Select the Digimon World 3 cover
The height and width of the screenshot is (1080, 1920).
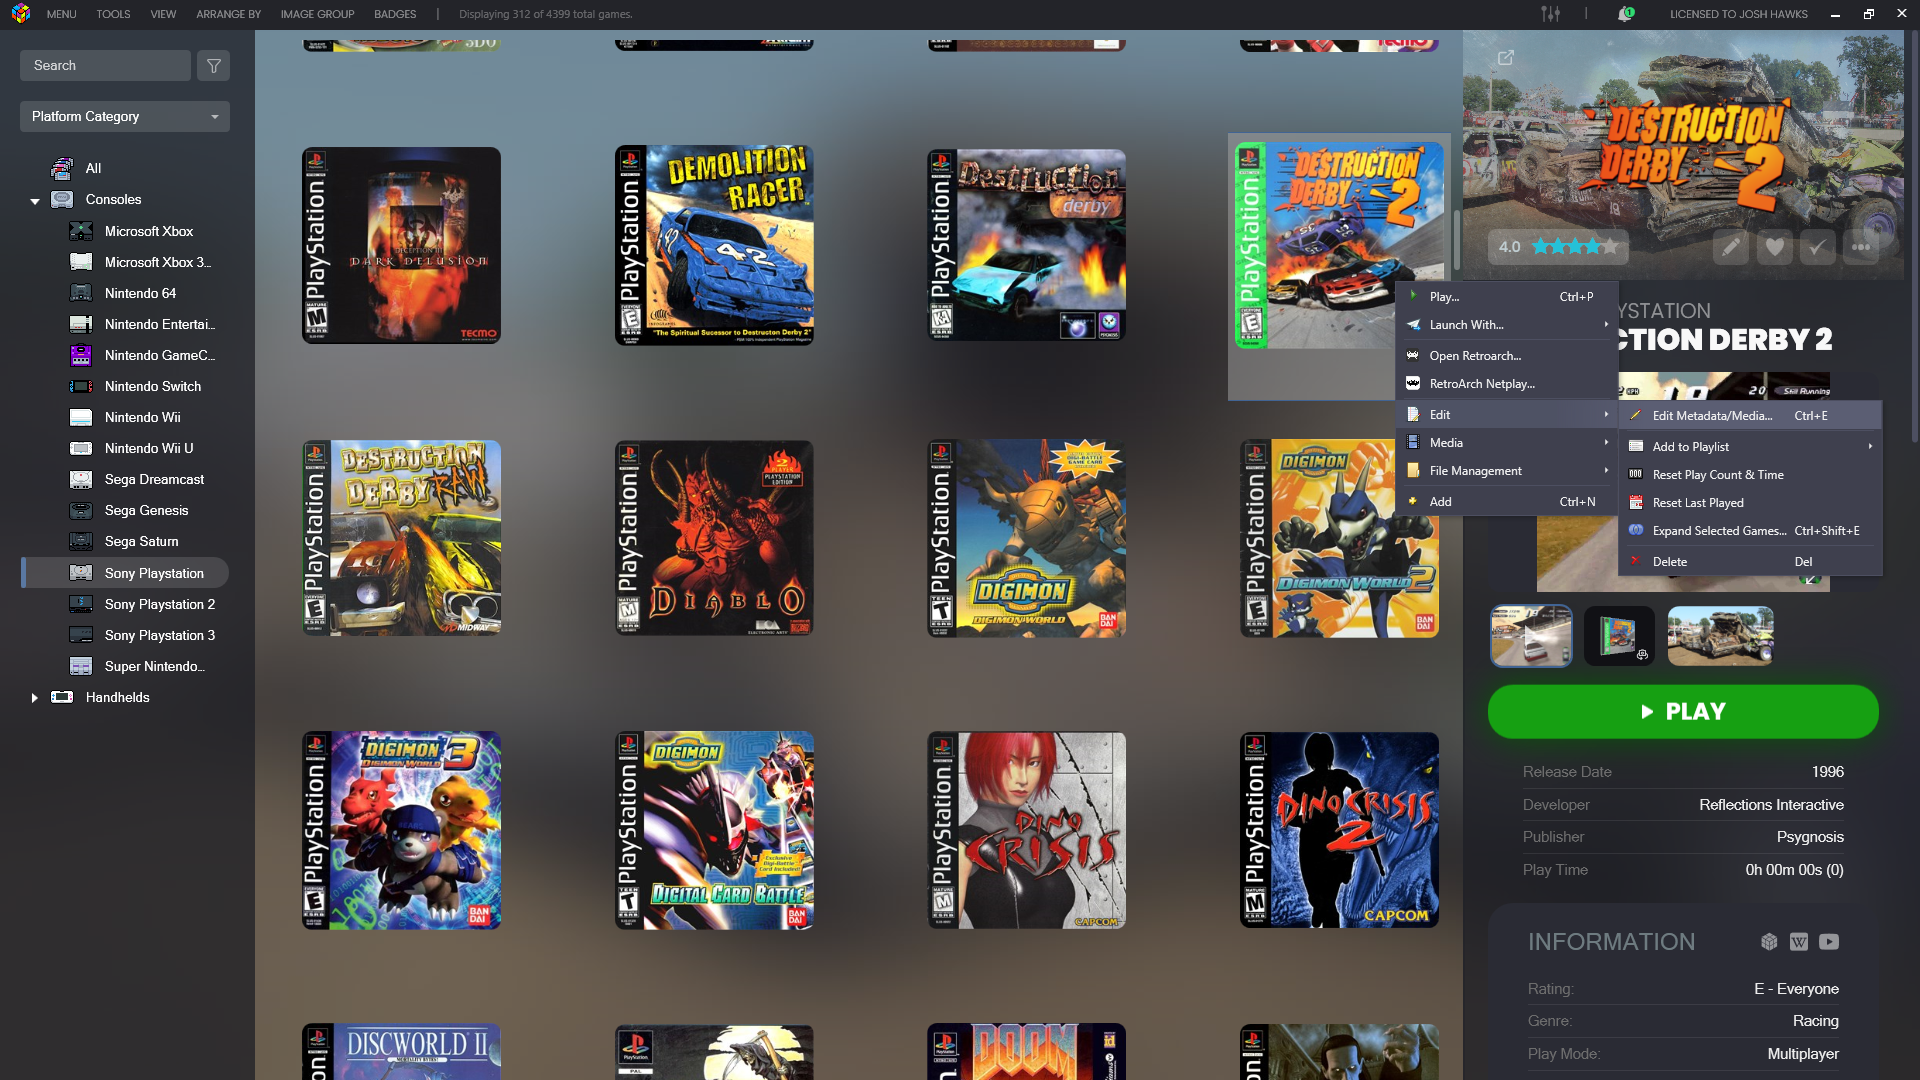tap(401, 830)
